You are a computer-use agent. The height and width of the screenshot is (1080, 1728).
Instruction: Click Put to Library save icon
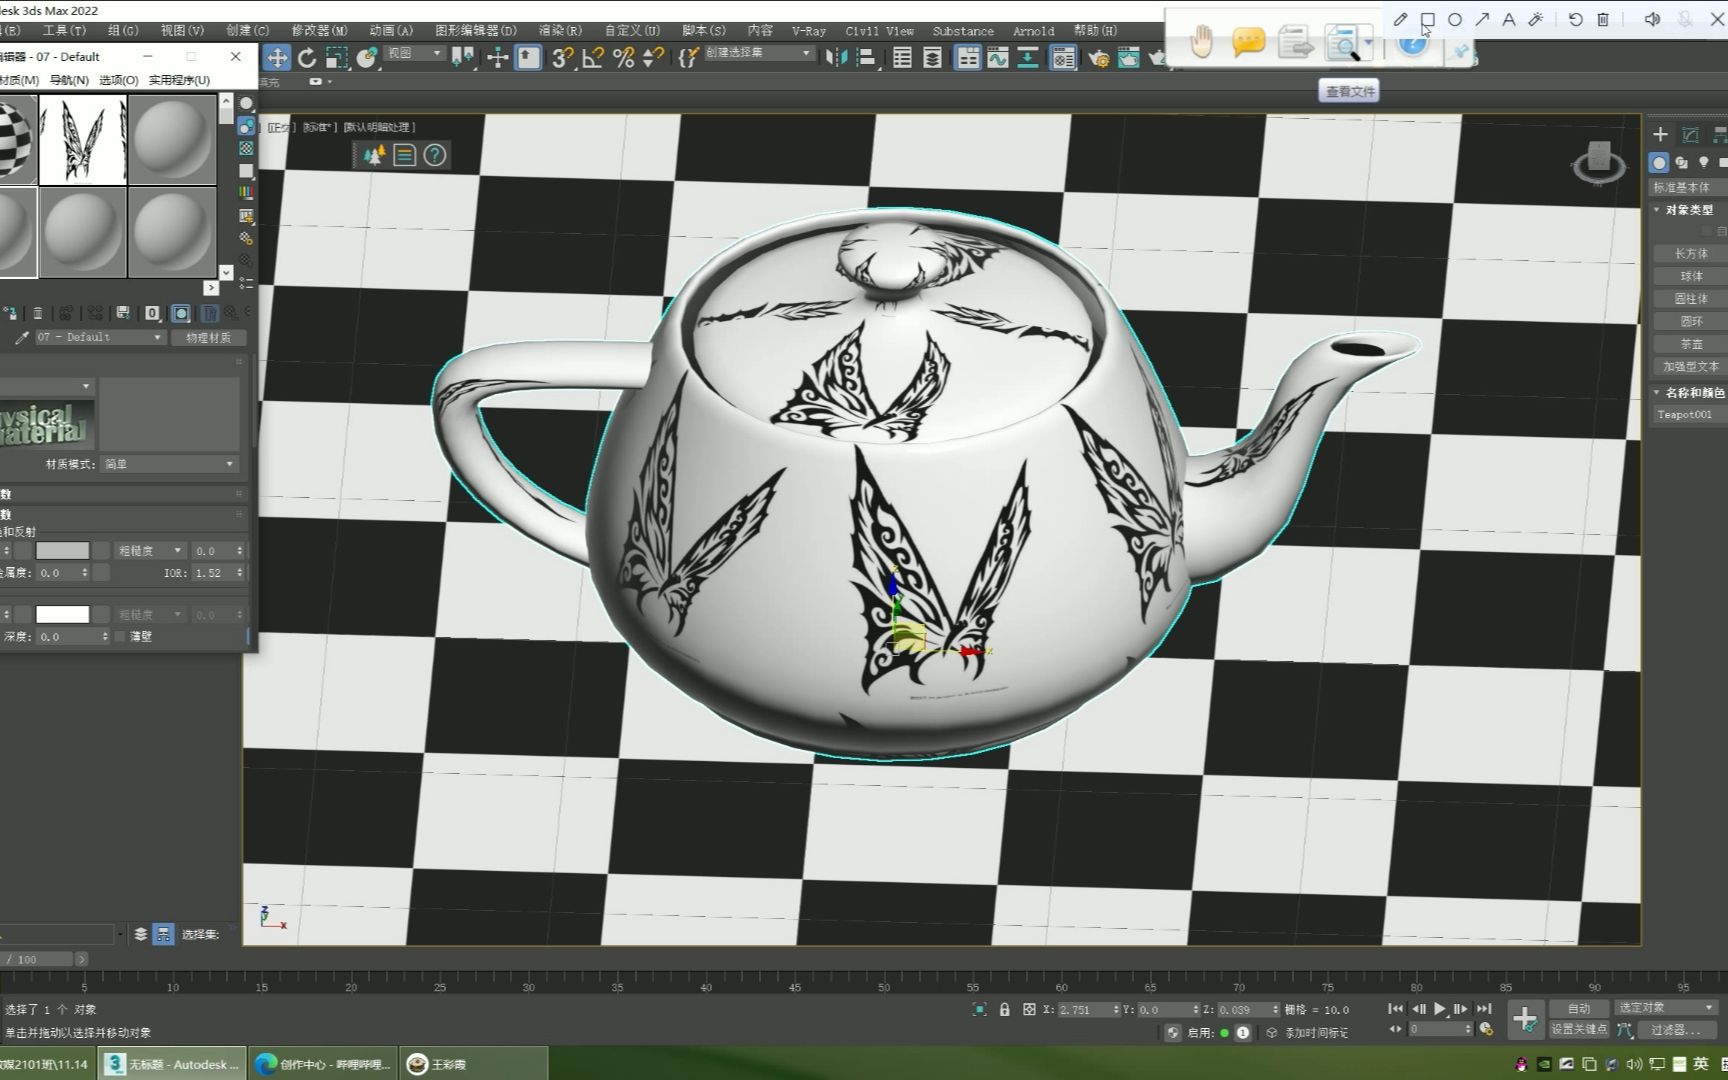click(x=123, y=314)
